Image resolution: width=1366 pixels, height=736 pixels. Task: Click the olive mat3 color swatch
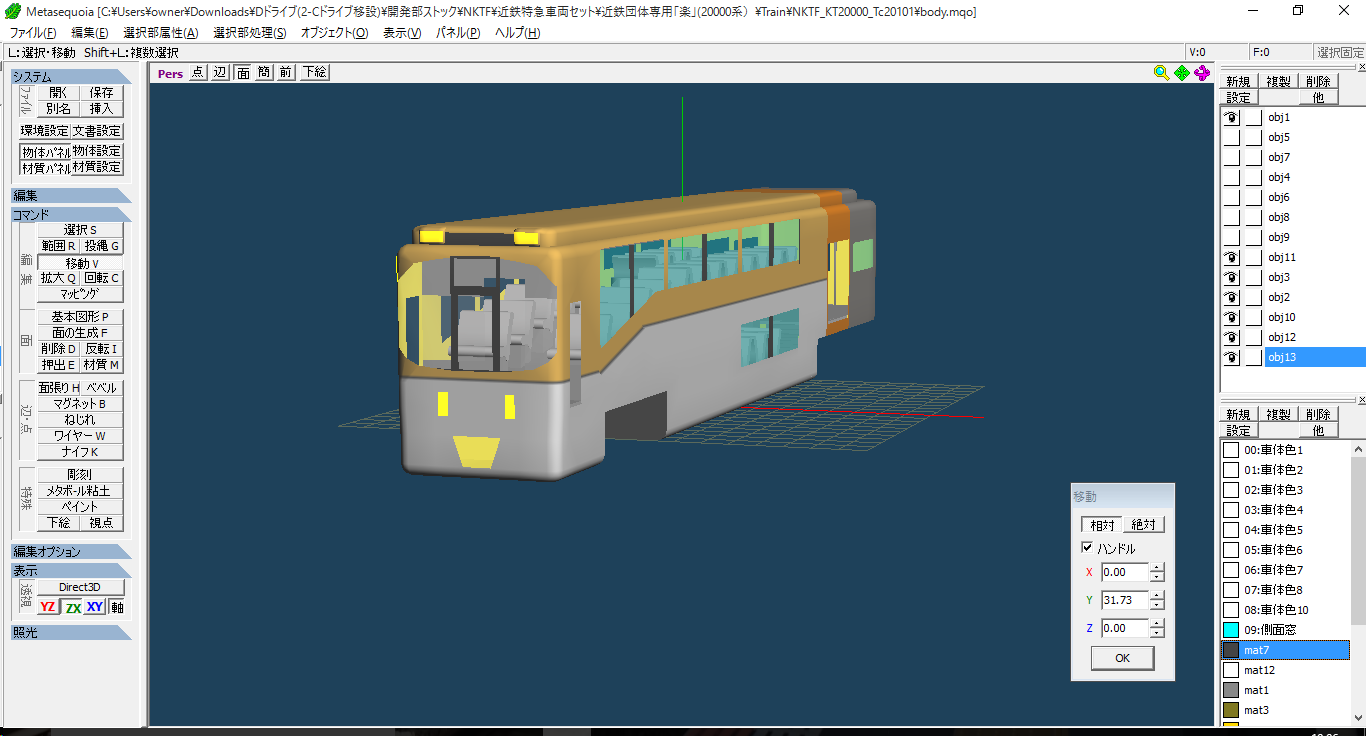coord(1231,710)
